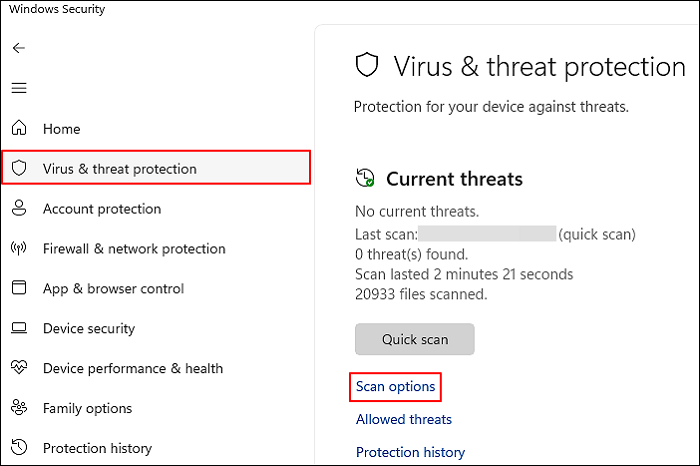Viewport: 700px width, 466px height.
Task: Open App & browser control page
Action: pyautogui.click(x=113, y=289)
